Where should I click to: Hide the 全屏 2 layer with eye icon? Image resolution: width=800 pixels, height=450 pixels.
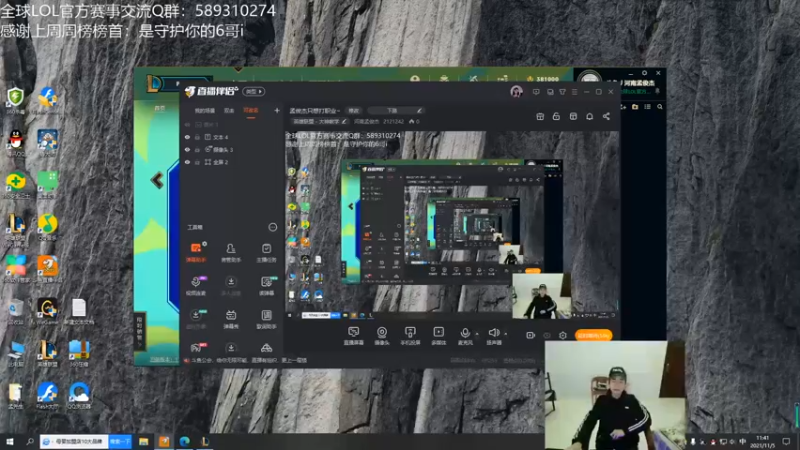click(x=187, y=162)
